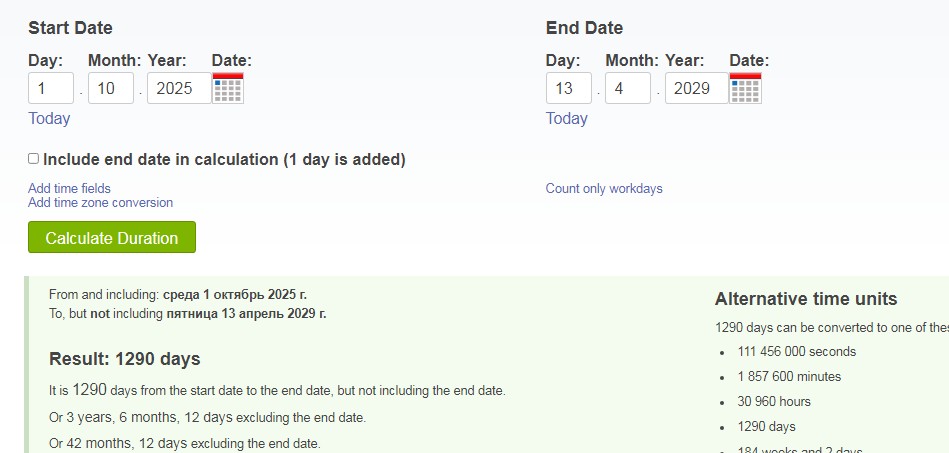
Task: Click the Alternative time units heading
Action: (806, 299)
